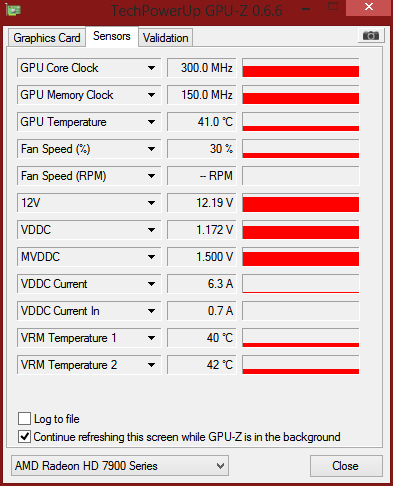393x486 pixels.
Task: Enable the Log to file checkbox
Action: point(24,418)
